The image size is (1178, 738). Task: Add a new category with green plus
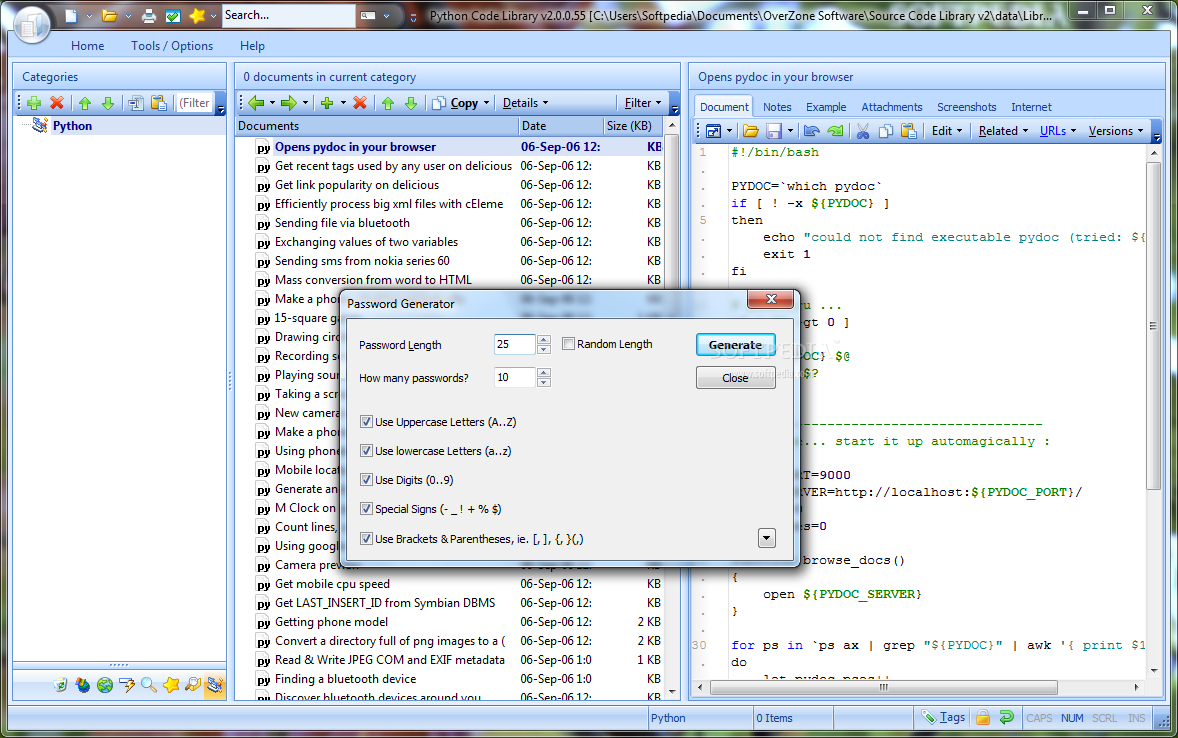(x=34, y=103)
